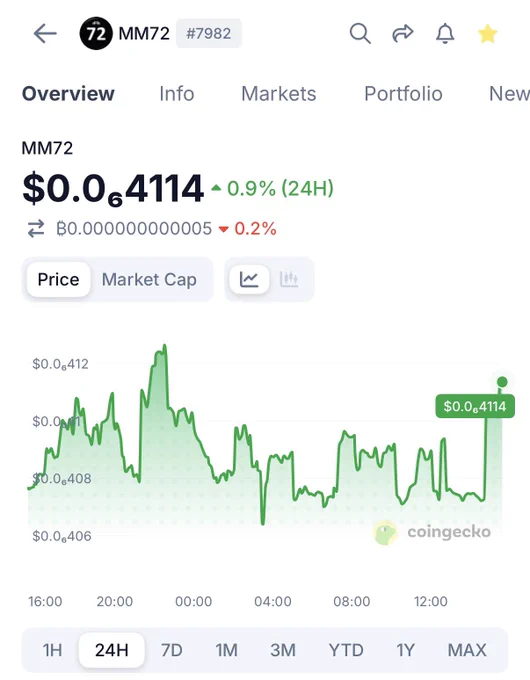
Task: Tap the BTC price ₿0.000000000005
Action: coord(134,229)
